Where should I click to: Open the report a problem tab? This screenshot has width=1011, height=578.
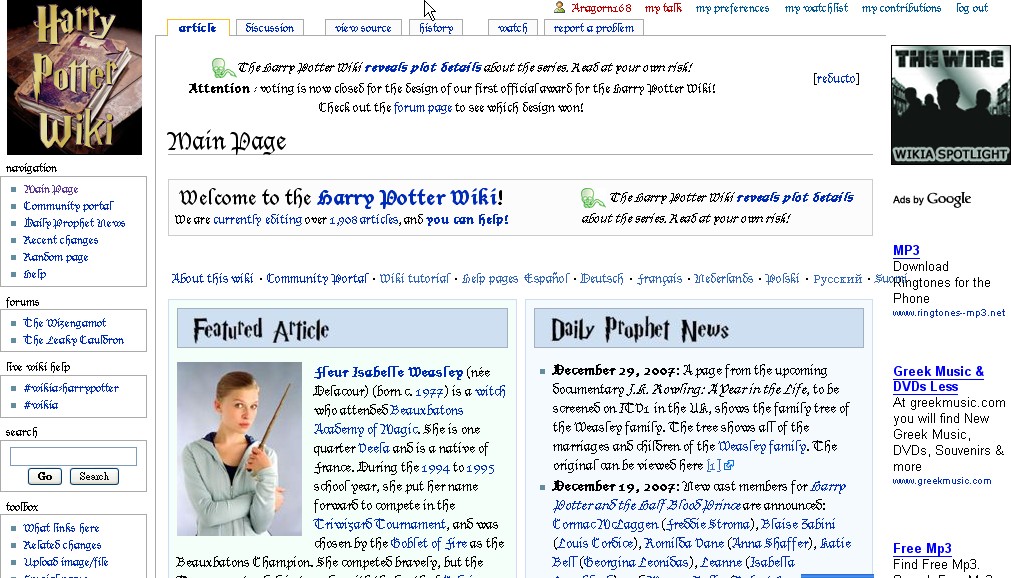[x=594, y=28]
